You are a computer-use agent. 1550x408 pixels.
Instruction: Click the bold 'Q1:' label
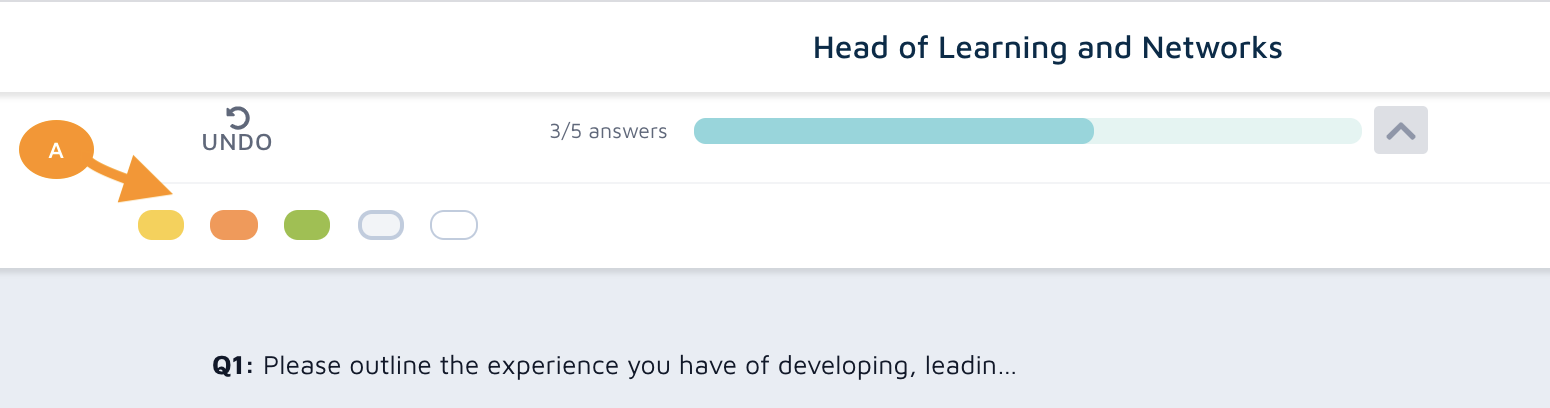click(x=235, y=367)
